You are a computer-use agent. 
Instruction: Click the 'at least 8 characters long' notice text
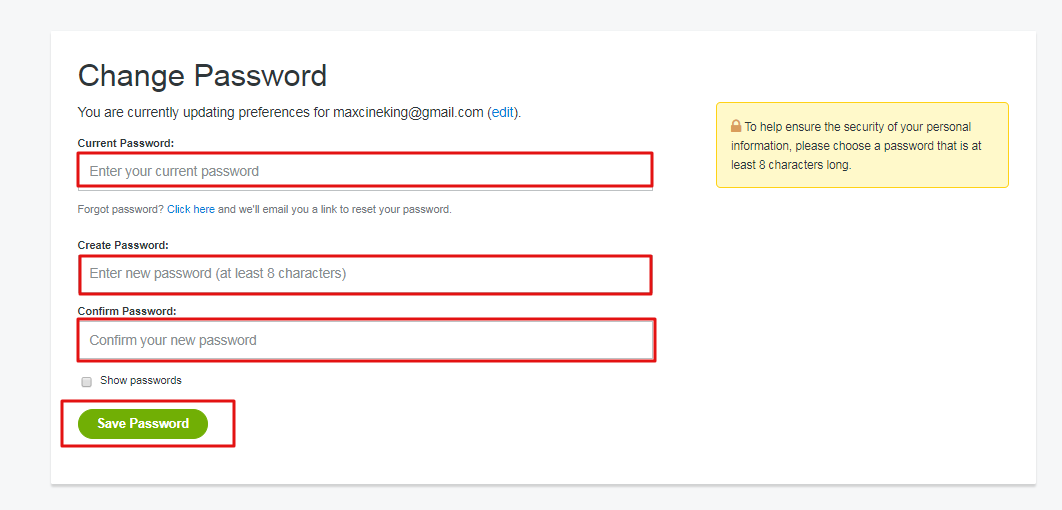click(x=791, y=165)
